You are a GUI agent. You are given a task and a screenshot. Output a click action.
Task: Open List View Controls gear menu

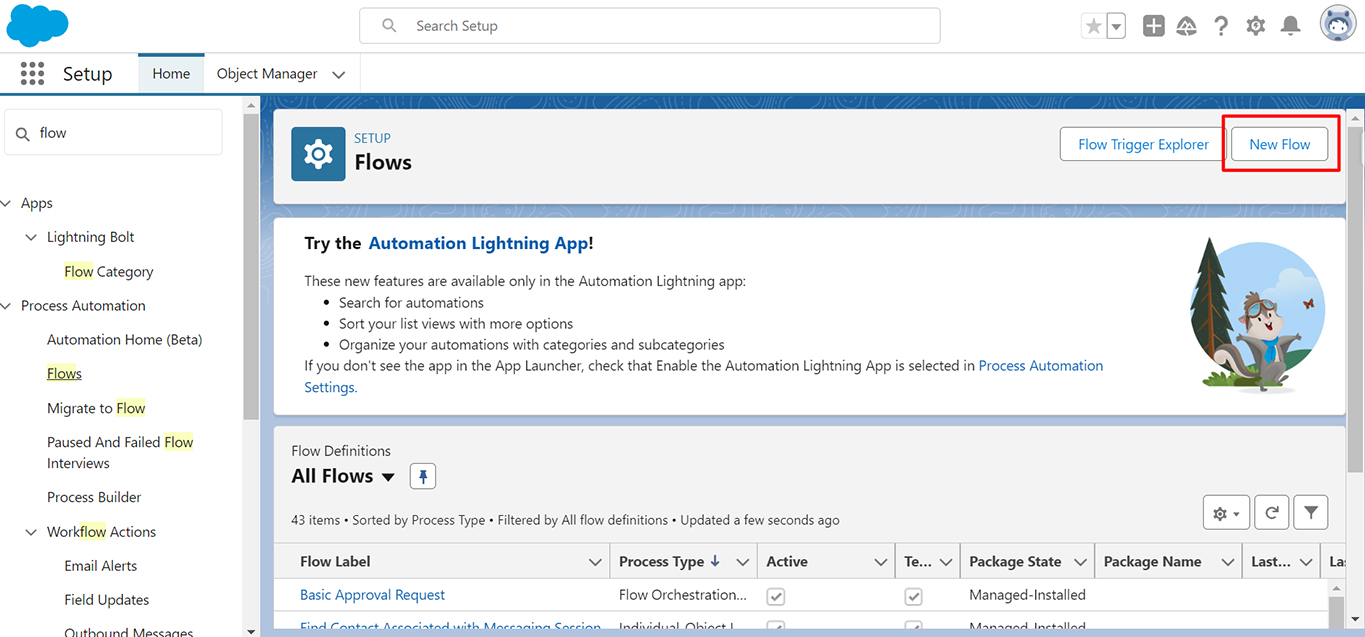tap(1226, 513)
